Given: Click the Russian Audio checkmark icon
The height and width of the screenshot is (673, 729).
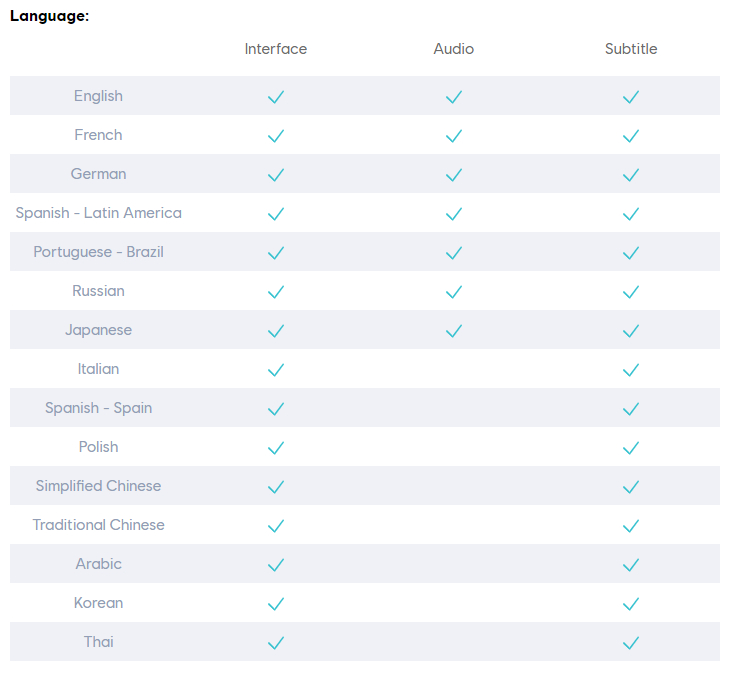Looking at the screenshot, I should (x=454, y=292).
